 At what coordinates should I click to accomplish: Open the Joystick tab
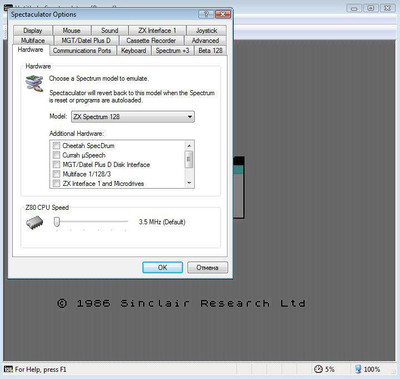pyautogui.click(x=207, y=30)
